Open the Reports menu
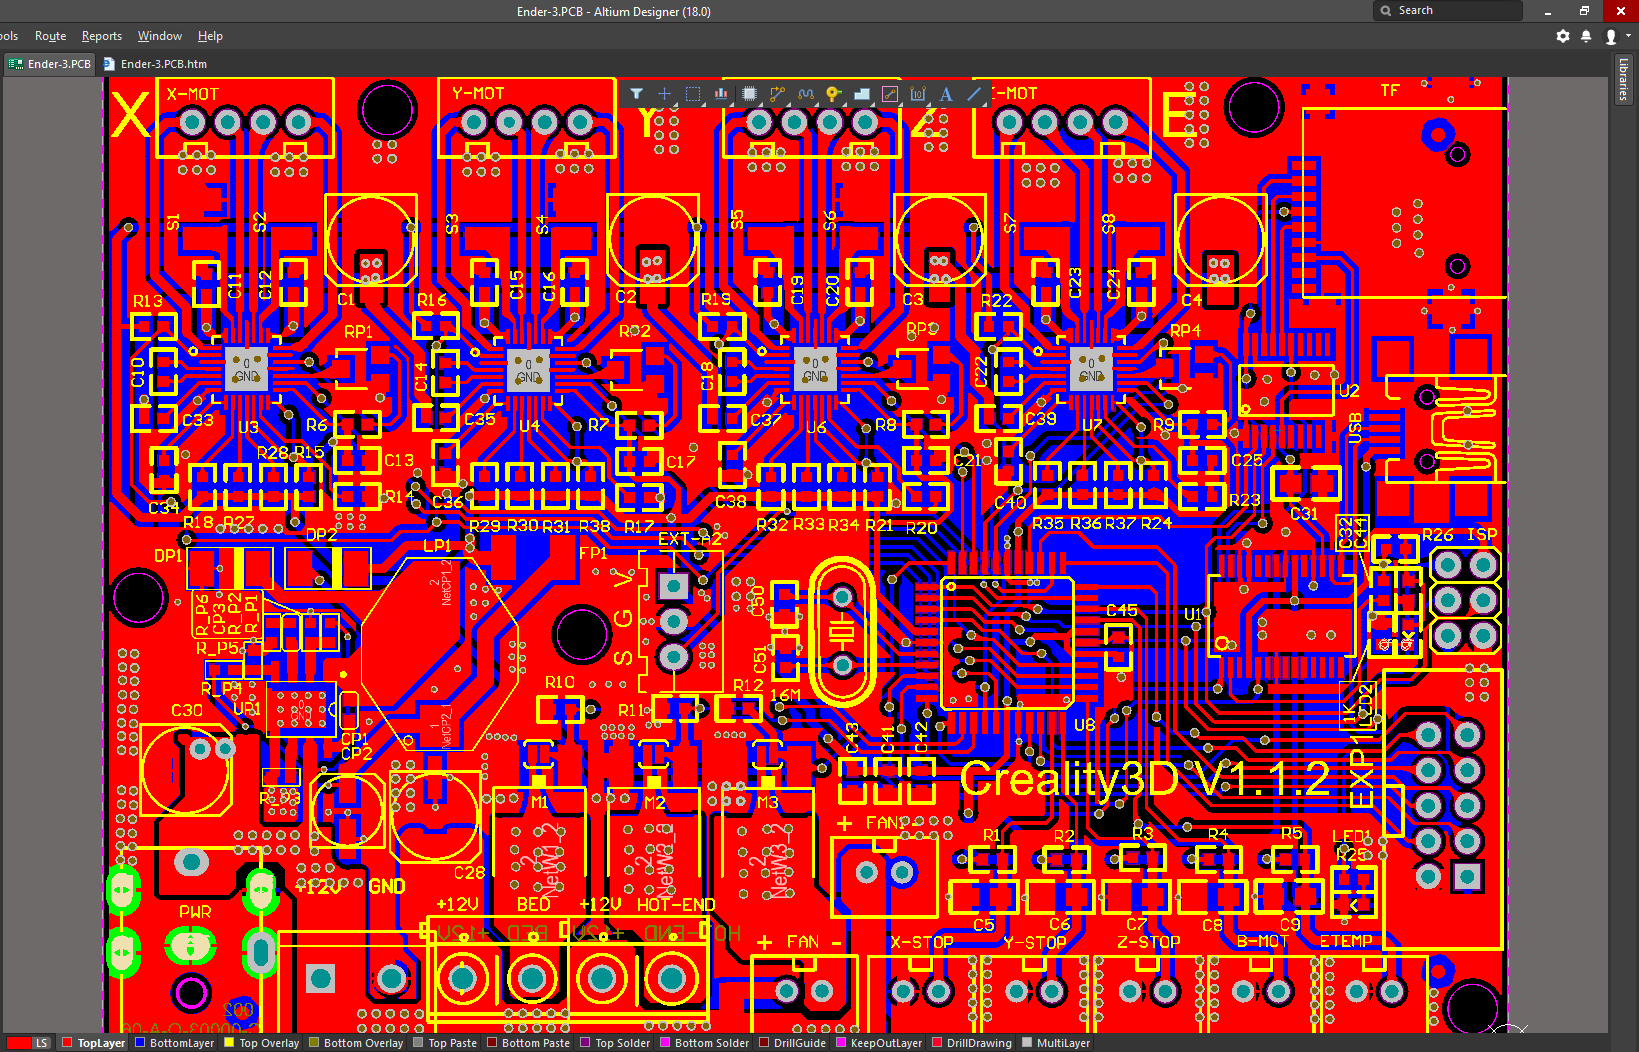This screenshot has width=1639, height=1052. coord(102,36)
